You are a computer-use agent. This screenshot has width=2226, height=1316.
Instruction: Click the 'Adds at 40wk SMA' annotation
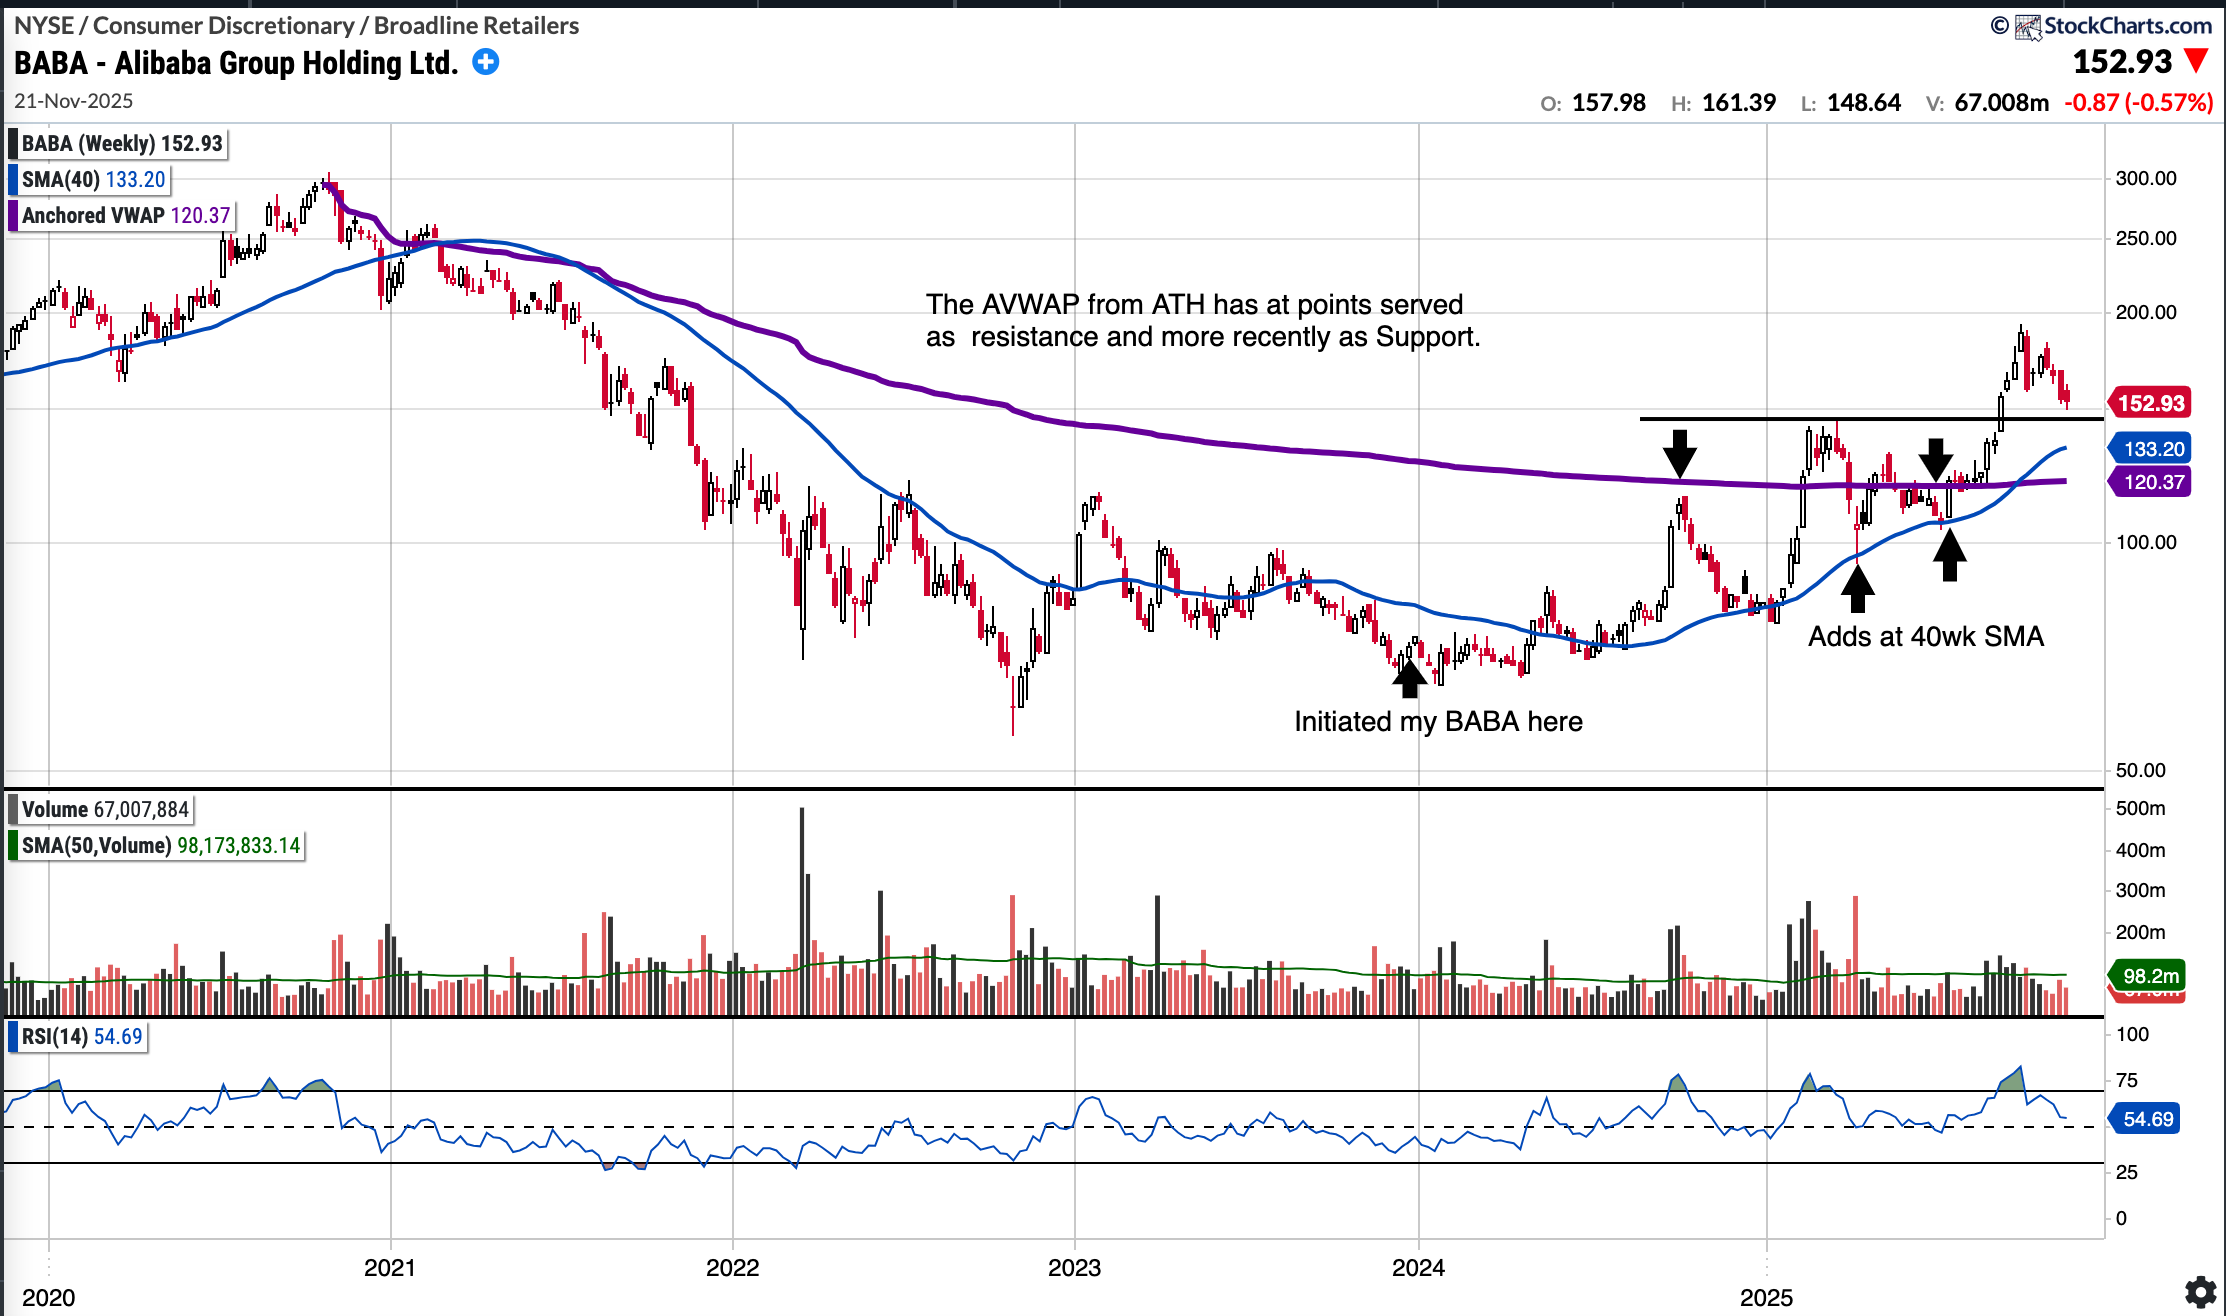[1925, 636]
